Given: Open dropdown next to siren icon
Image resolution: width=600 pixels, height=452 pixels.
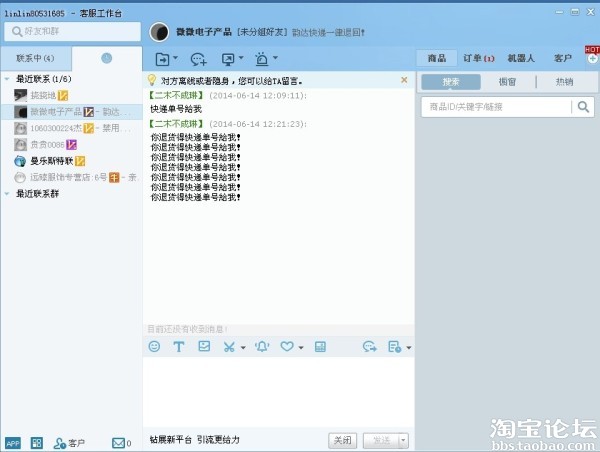Looking at the screenshot, I should click(275, 58).
